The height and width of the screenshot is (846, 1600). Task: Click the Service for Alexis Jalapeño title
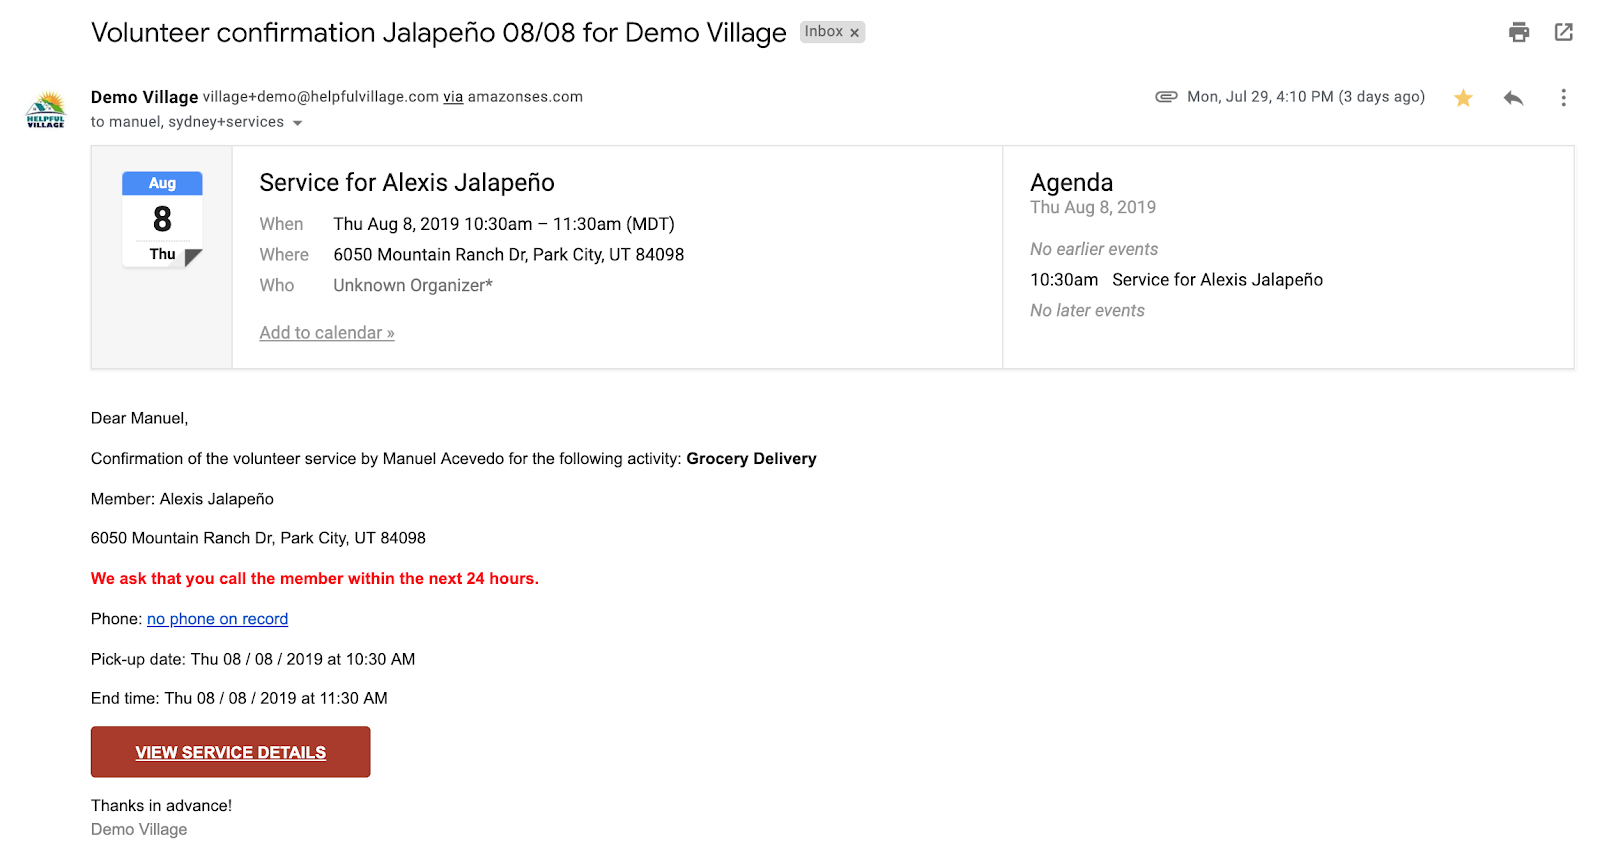(407, 183)
